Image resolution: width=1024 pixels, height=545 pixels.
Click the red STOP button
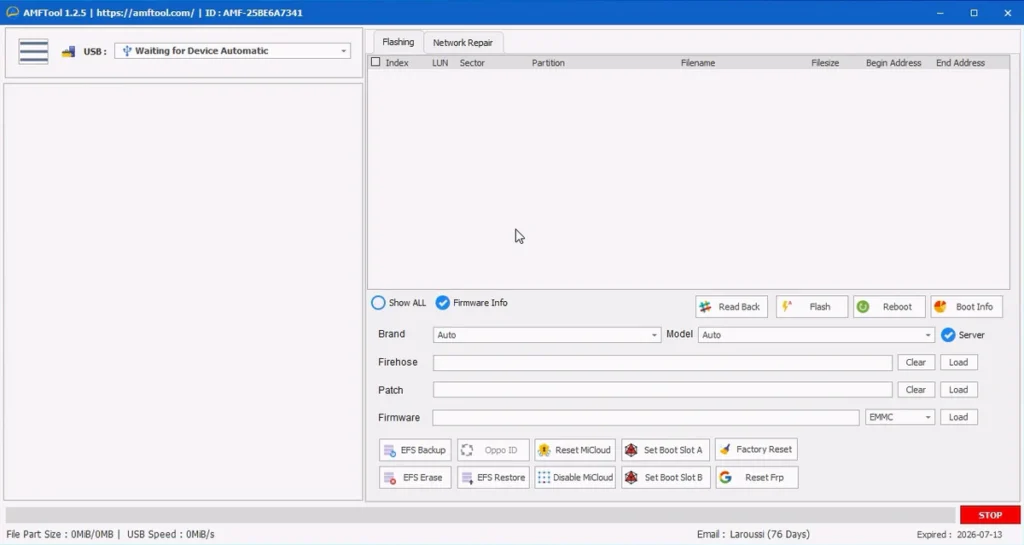click(990, 515)
